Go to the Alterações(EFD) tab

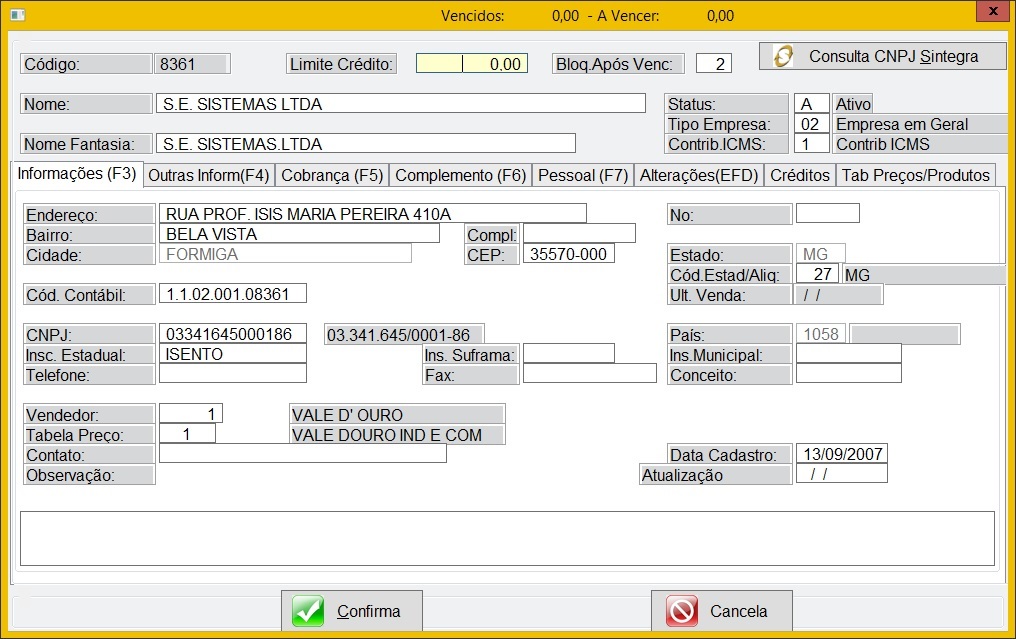click(x=698, y=175)
